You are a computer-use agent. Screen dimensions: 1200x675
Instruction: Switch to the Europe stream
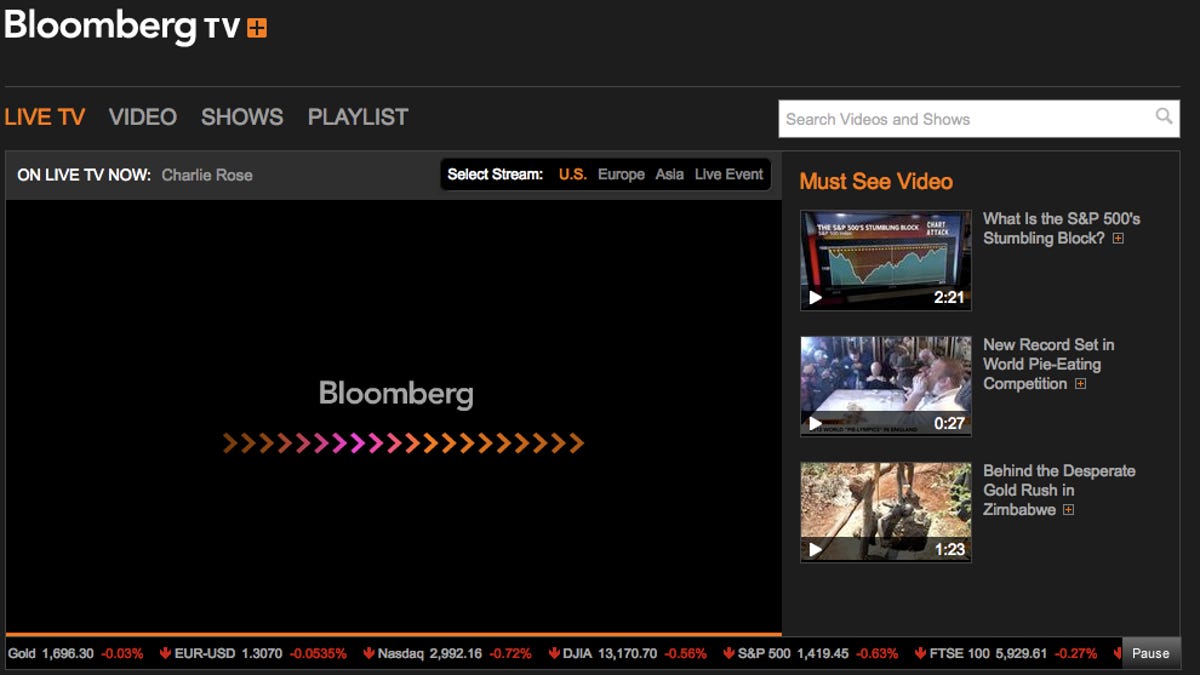tap(621, 174)
